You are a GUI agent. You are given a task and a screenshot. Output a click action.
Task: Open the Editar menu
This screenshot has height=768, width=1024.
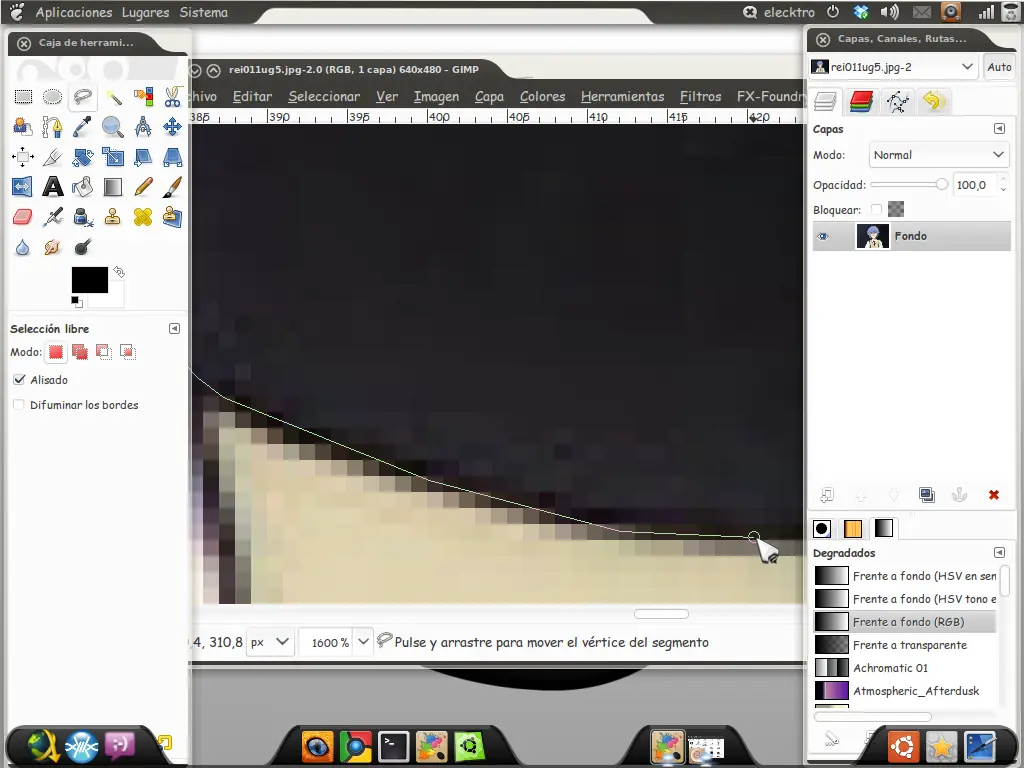[252, 97]
